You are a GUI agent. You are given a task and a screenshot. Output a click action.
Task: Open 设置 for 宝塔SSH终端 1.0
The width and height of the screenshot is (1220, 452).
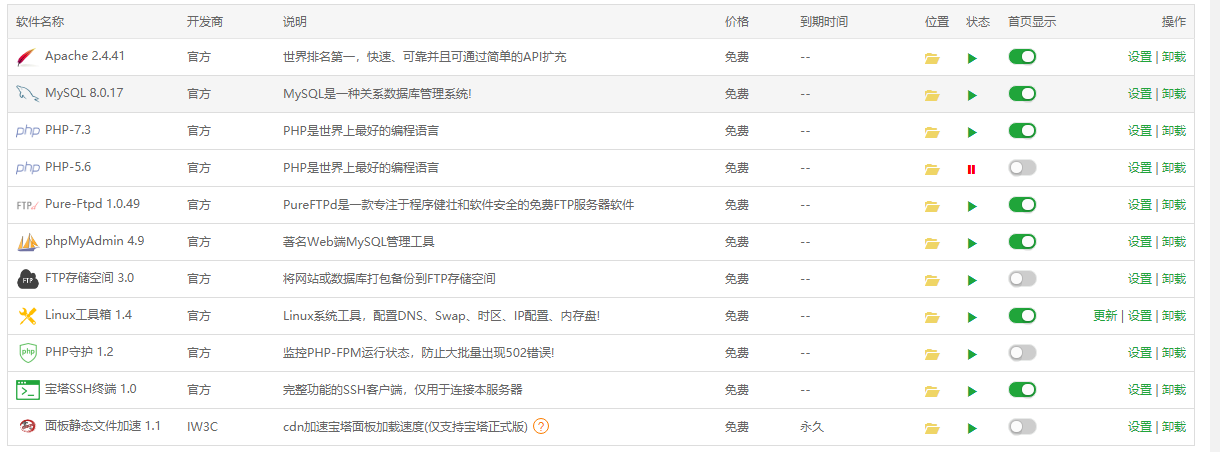coord(1140,390)
